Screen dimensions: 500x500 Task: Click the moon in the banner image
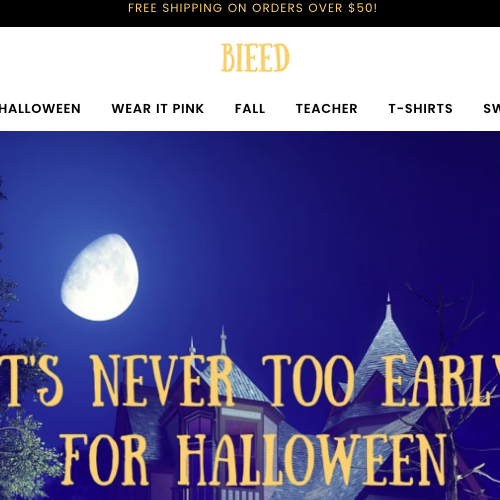pyautogui.click(x=100, y=277)
